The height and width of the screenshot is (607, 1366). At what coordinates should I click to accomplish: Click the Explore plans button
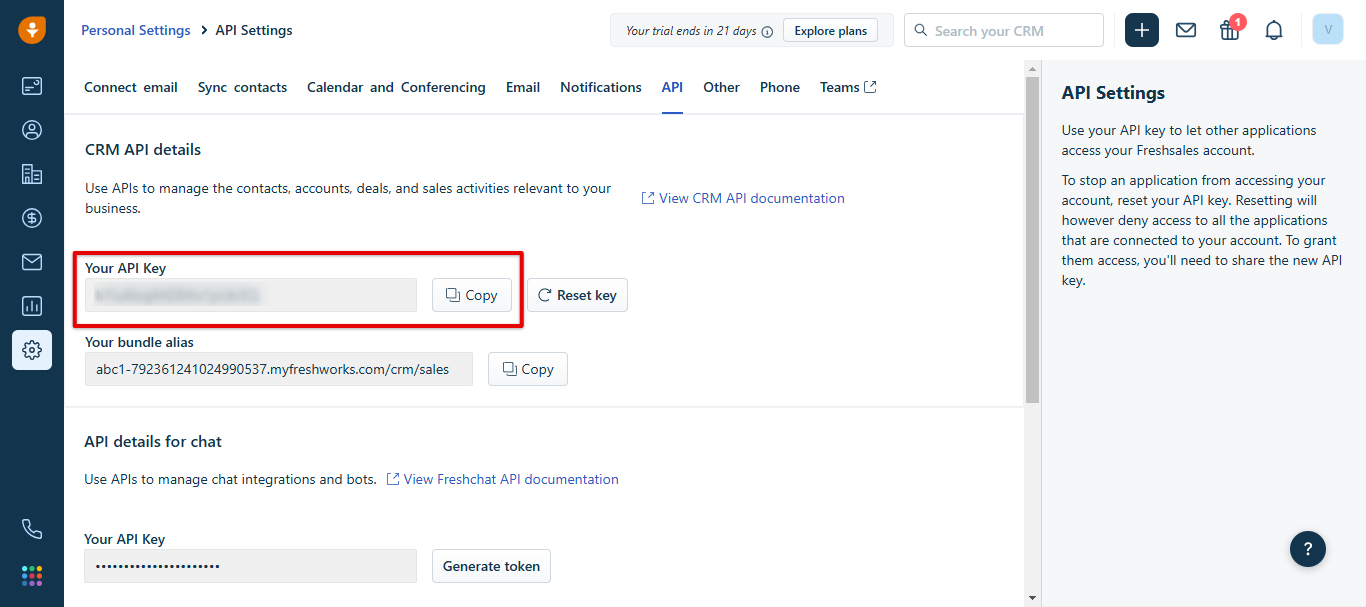[831, 31]
